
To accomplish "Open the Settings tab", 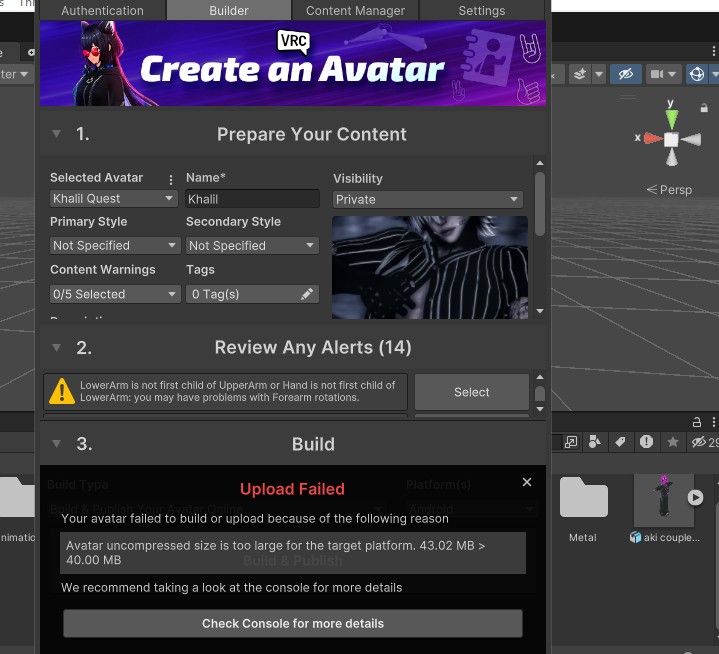I will (x=481, y=11).
